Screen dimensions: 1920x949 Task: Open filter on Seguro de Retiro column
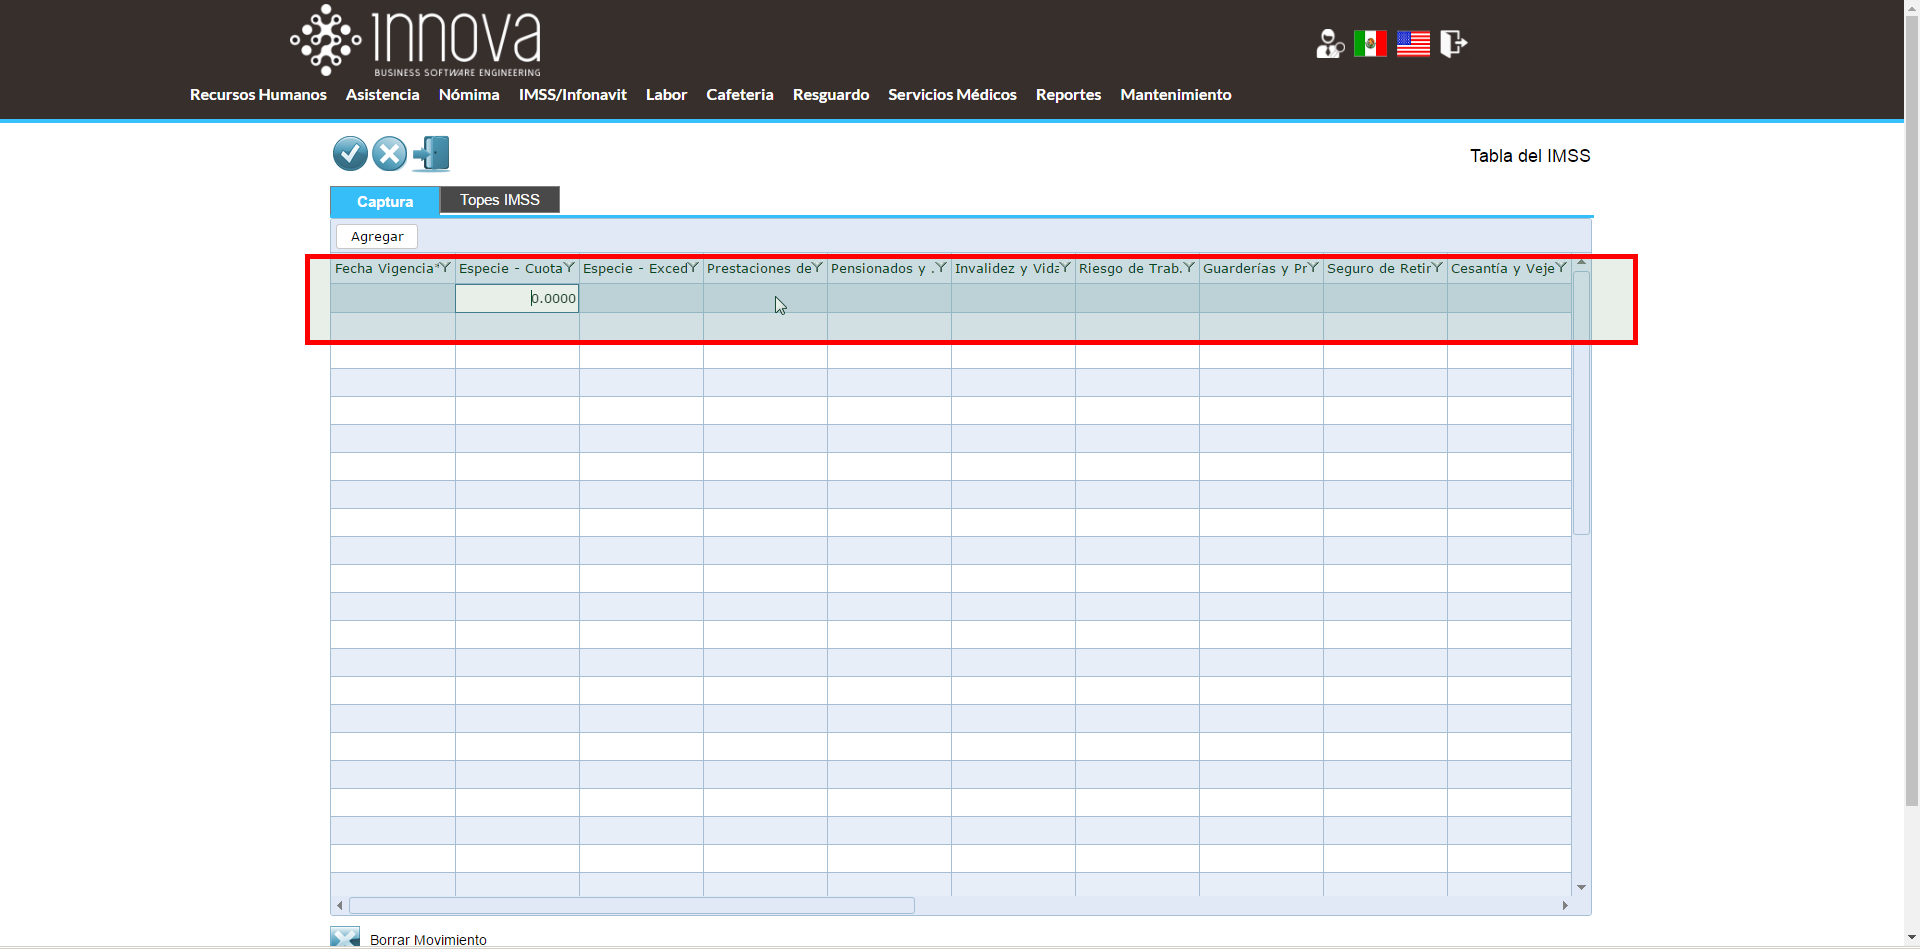[x=1437, y=268]
